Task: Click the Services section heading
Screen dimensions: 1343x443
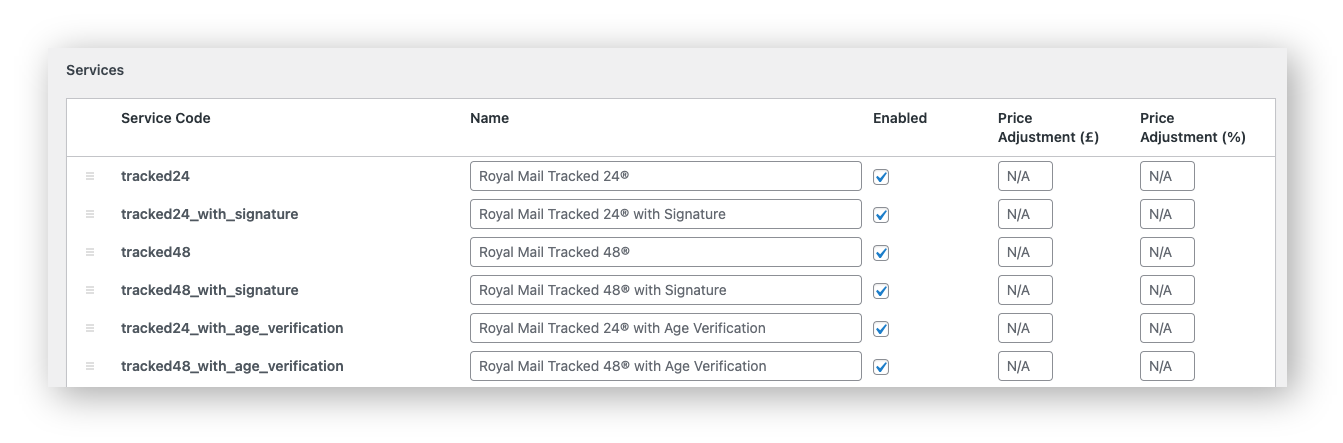Action: pyautogui.click(x=95, y=70)
